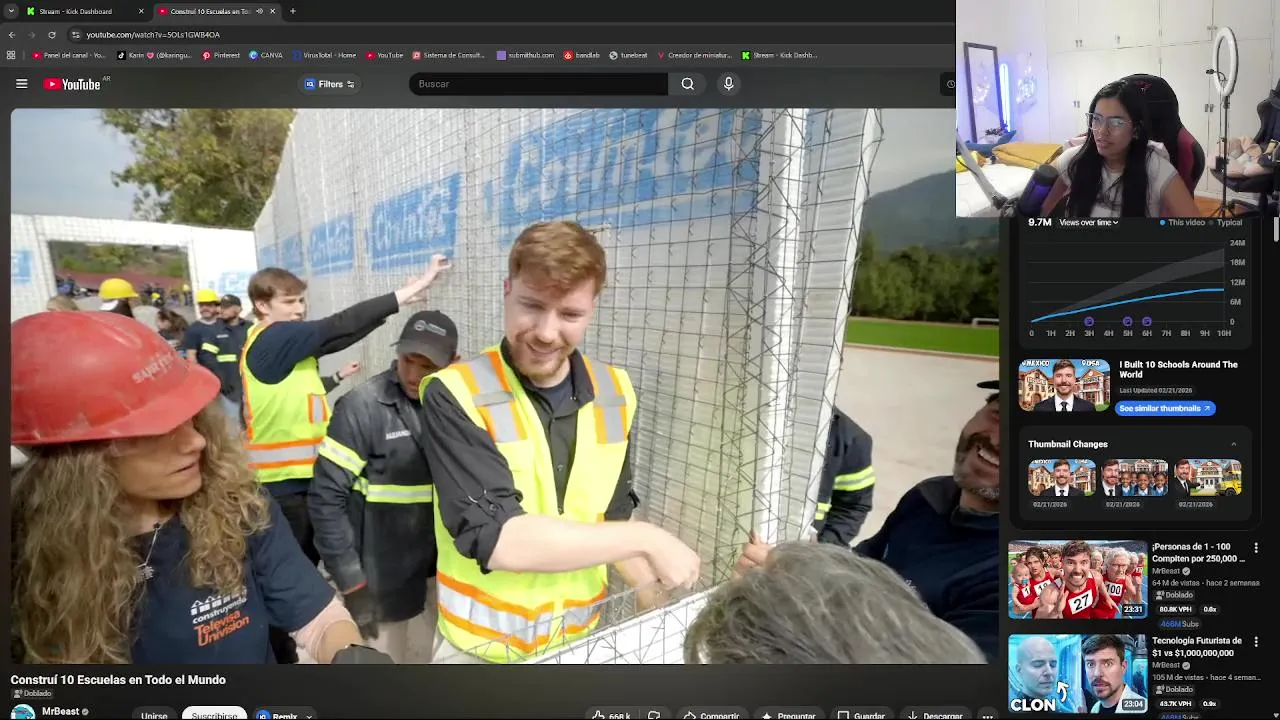The width and height of the screenshot is (1280, 720).
Task: Click the dislike thumbs-down button
Action: [x=654, y=716]
